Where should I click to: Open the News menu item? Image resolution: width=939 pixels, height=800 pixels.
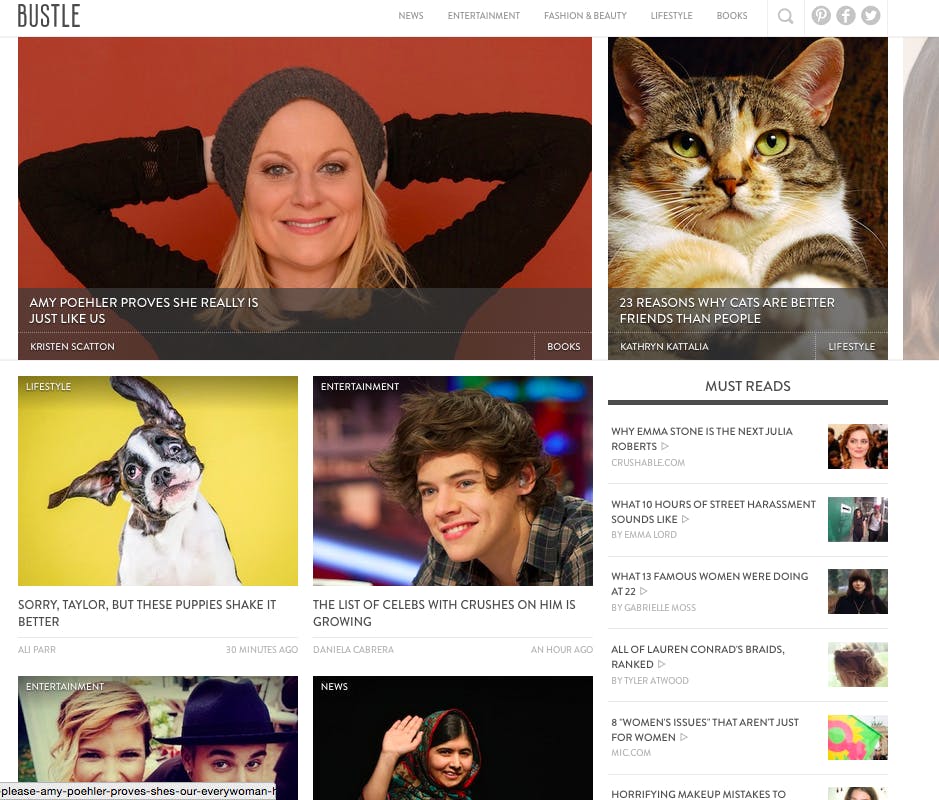[410, 16]
